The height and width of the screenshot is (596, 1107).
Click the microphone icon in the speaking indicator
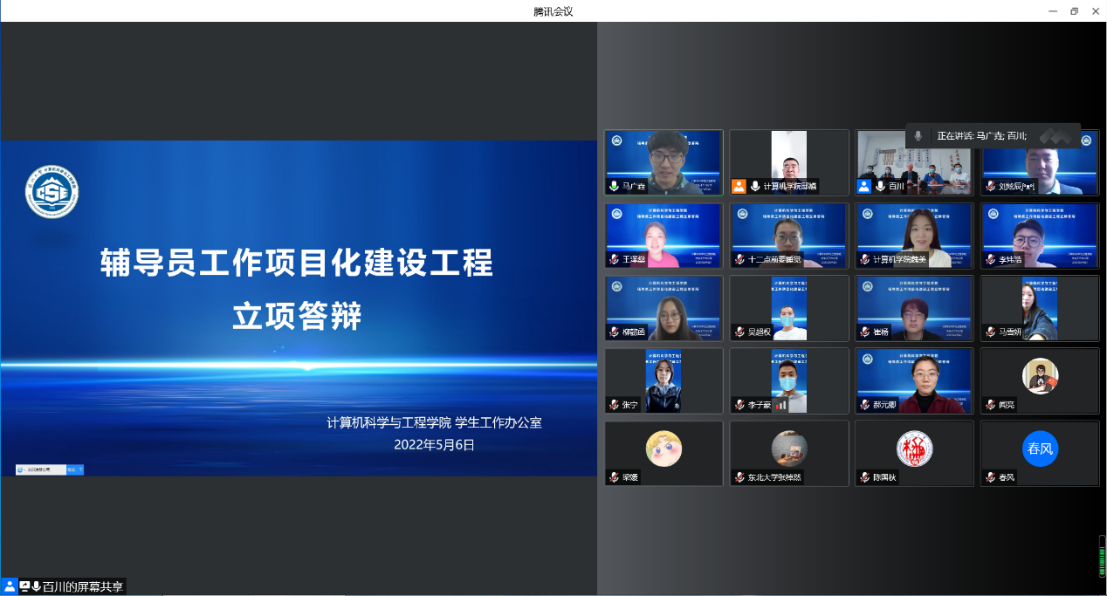point(918,136)
